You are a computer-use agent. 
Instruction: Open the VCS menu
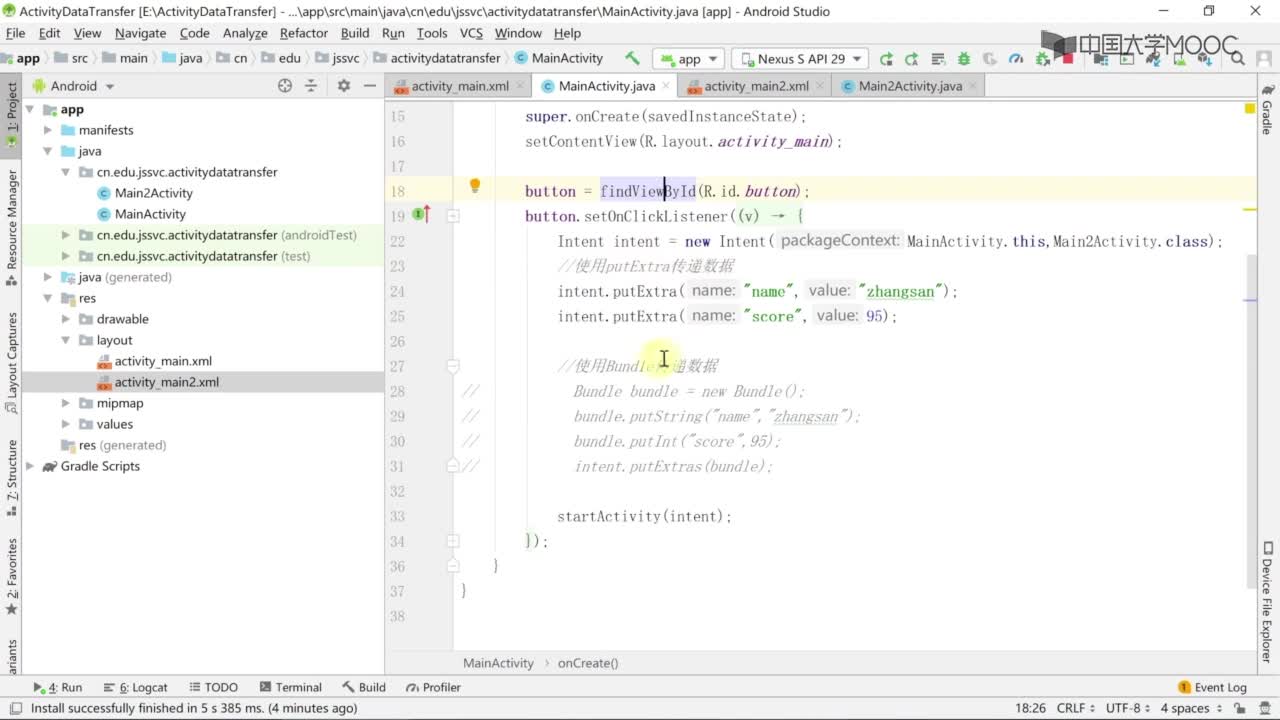[x=471, y=33]
